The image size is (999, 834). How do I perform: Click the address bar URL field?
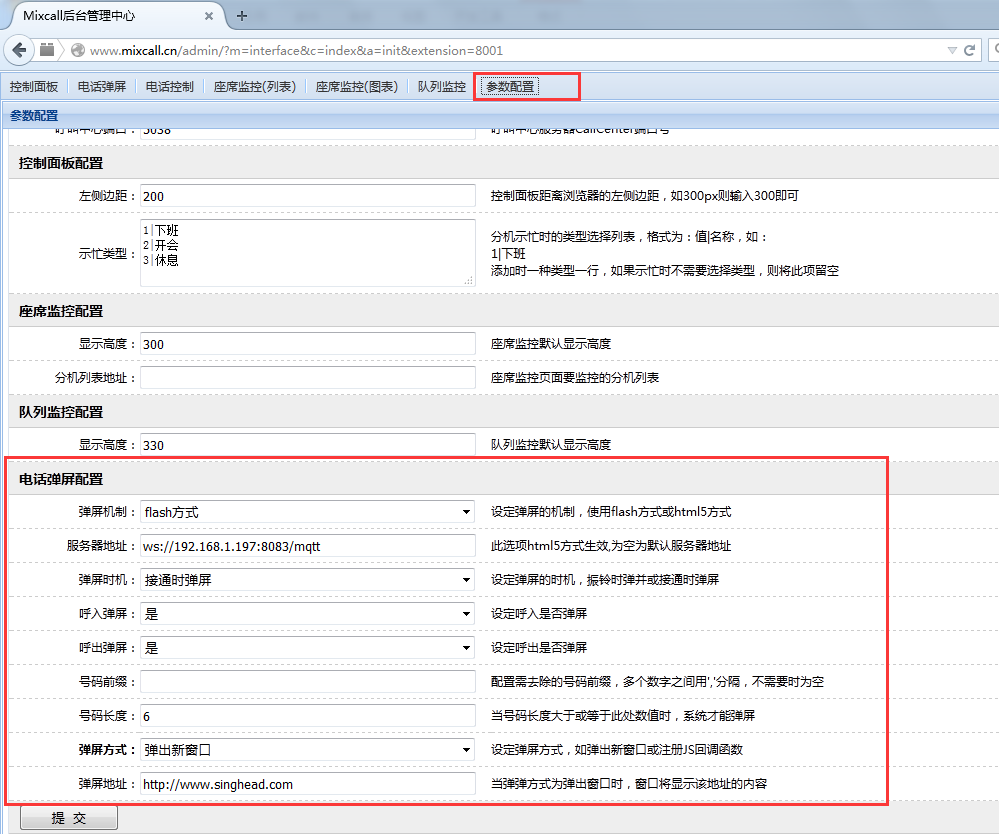(500, 50)
